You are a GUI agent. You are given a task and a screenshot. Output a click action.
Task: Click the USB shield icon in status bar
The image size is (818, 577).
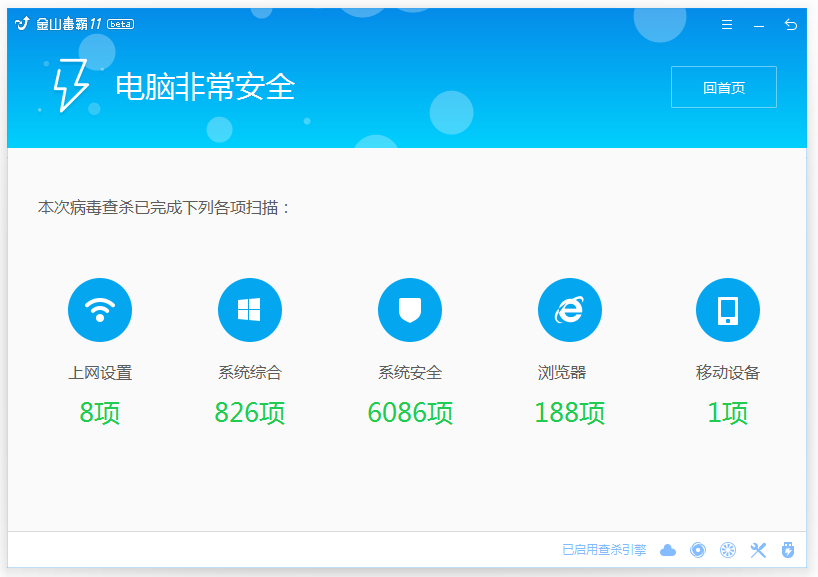pyautogui.click(x=788, y=550)
